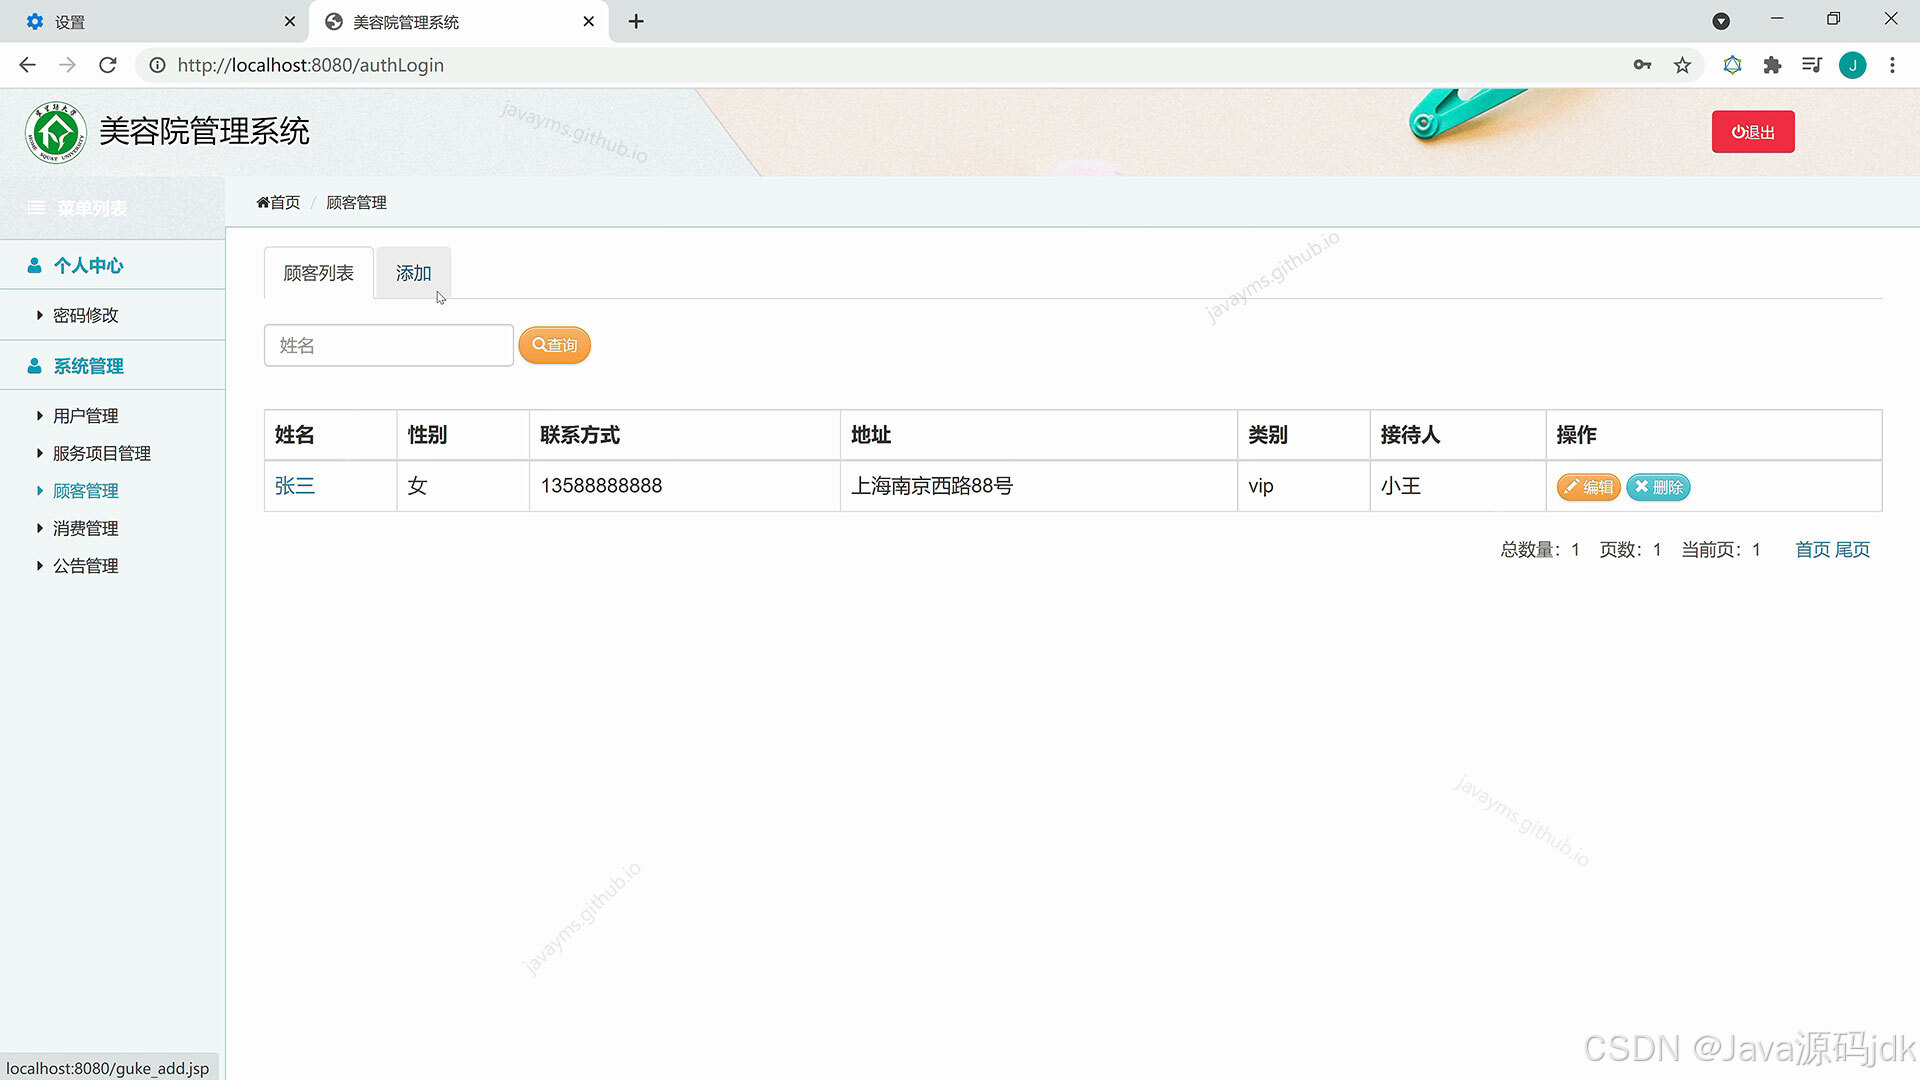
Task: Open the profile avatar J
Action: coord(1852,65)
